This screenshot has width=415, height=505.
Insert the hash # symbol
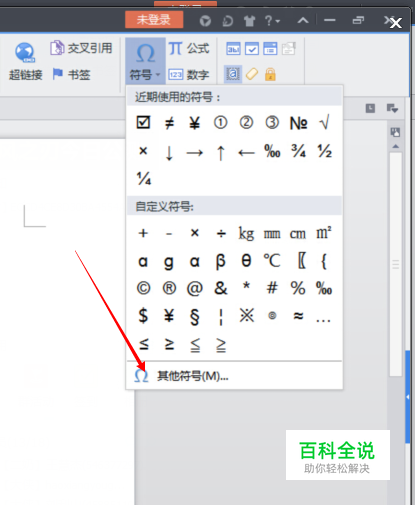[272, 288]
